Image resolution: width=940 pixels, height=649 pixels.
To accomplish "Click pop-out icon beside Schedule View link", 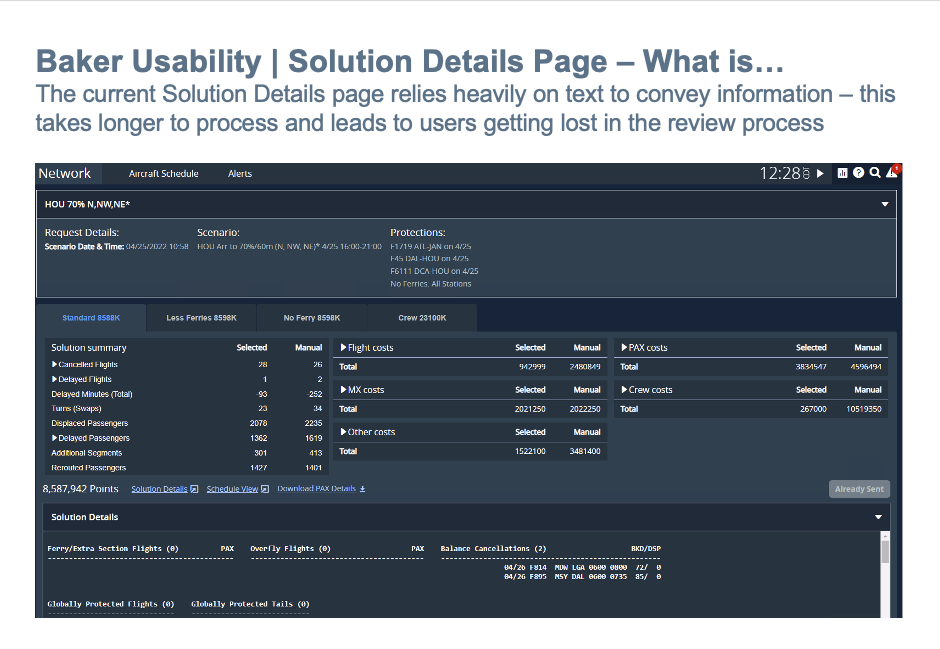I will coord(265,489).
